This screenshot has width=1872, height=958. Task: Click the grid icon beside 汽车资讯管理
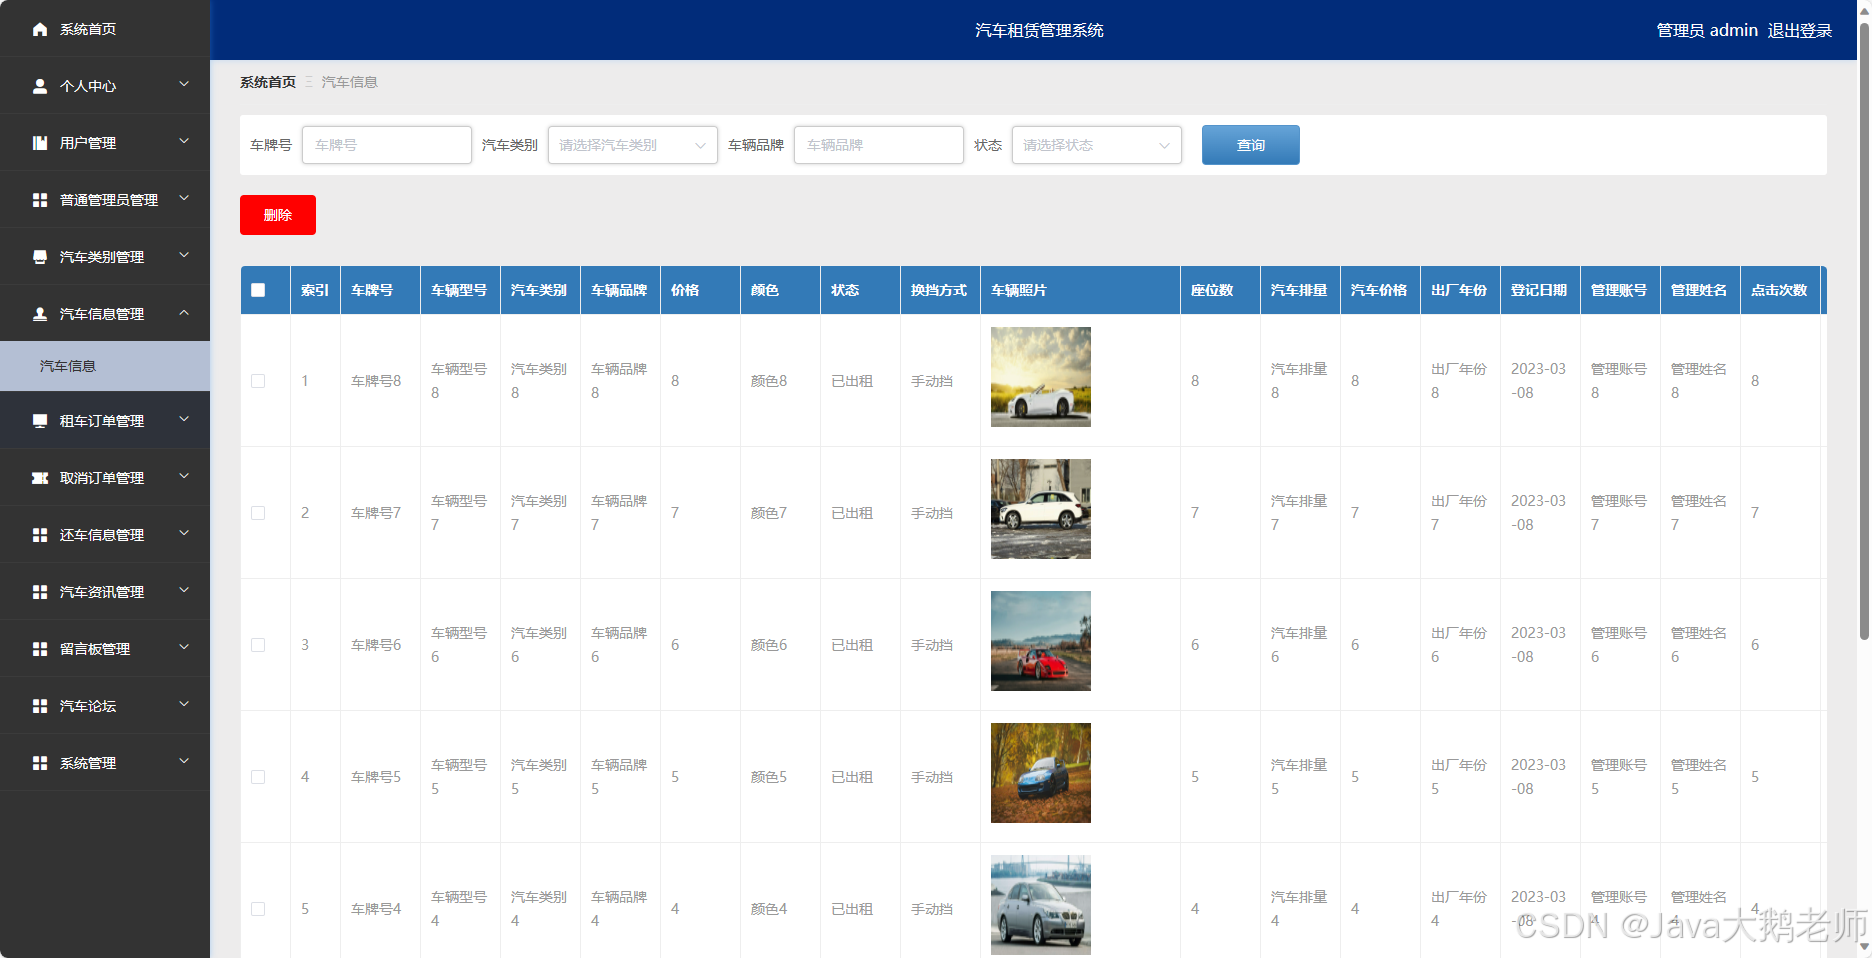coord(40,592)
